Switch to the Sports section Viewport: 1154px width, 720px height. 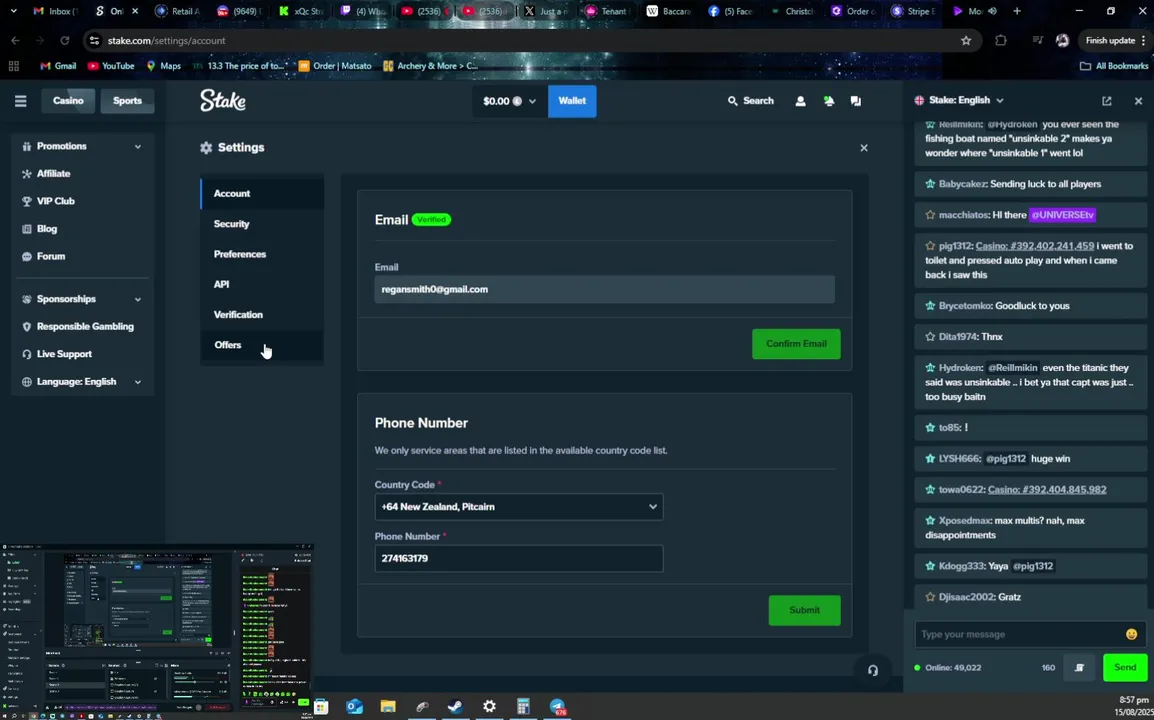[x=127, y=101]
